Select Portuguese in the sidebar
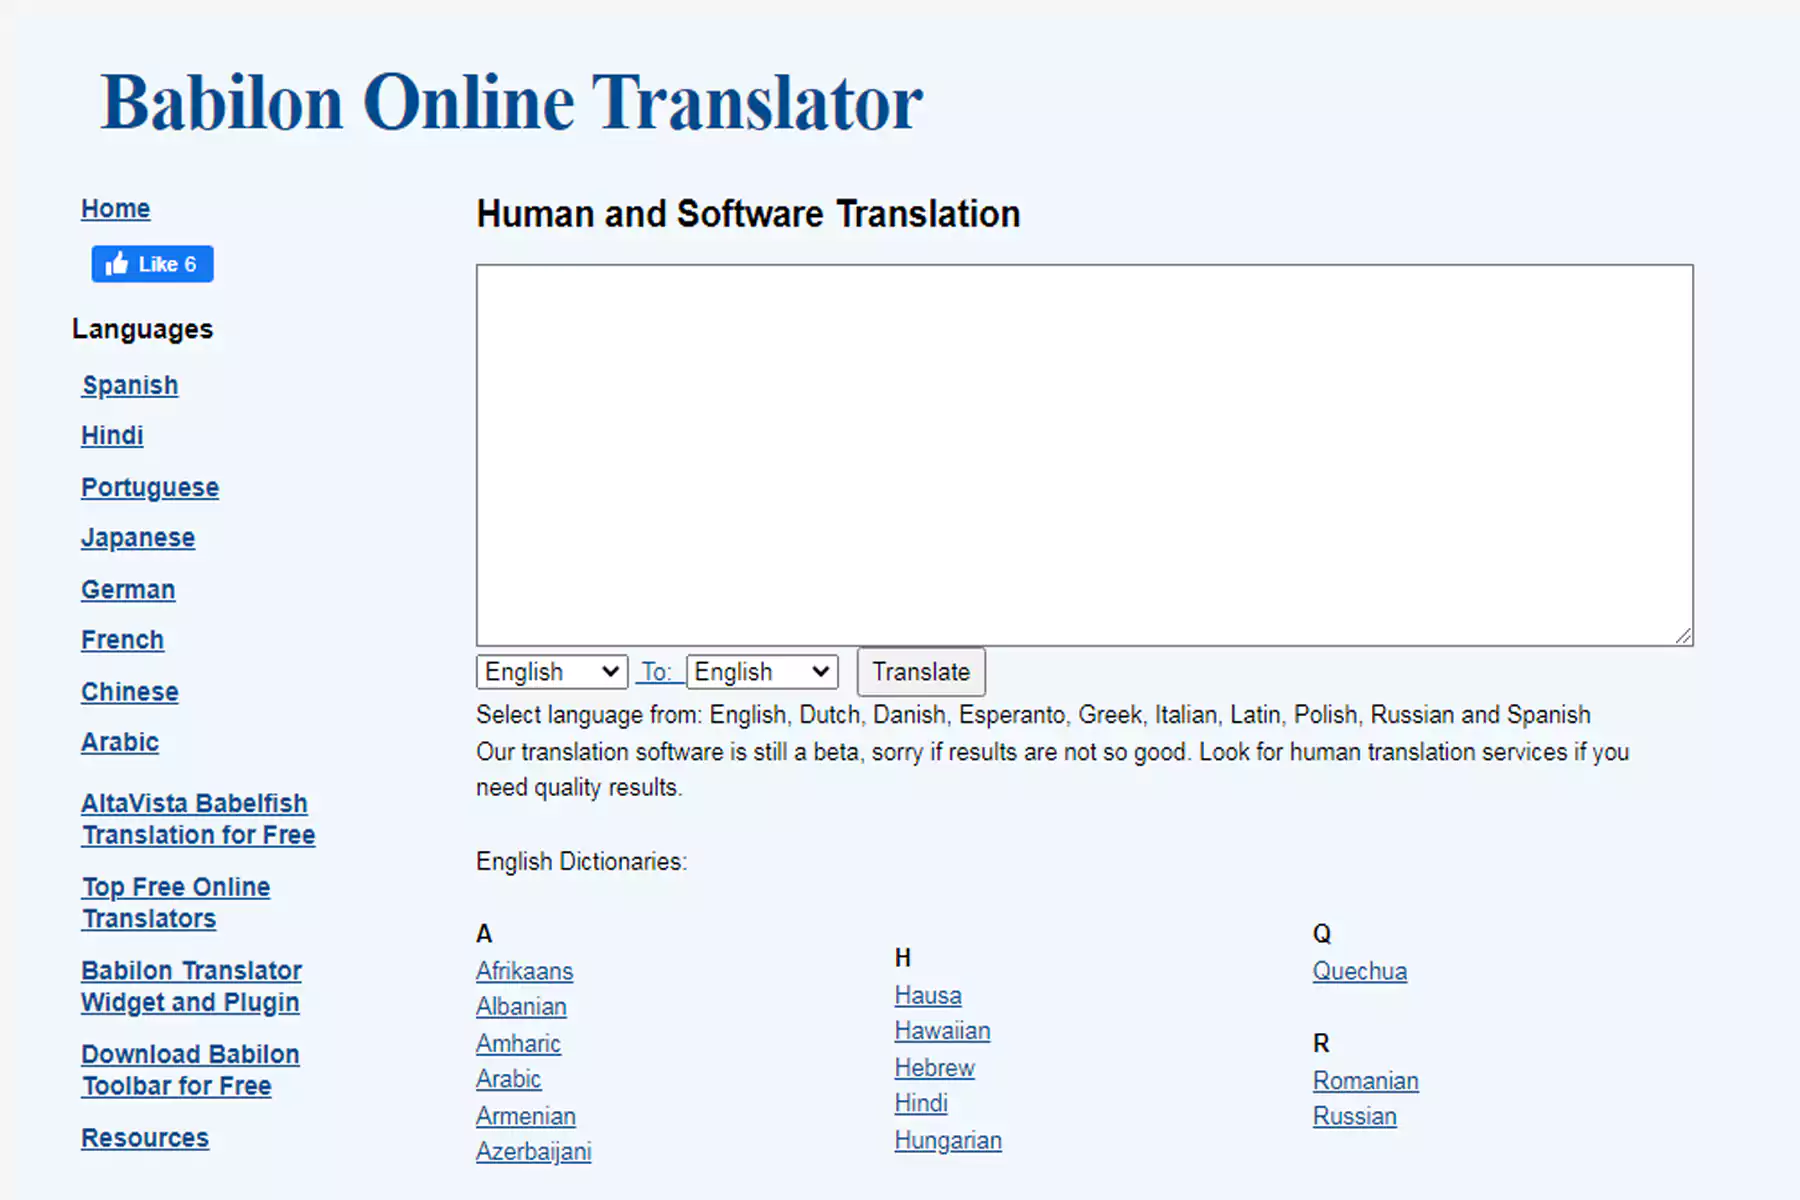The height and width of the screenshot is (1200, 1800). point(150,488)
